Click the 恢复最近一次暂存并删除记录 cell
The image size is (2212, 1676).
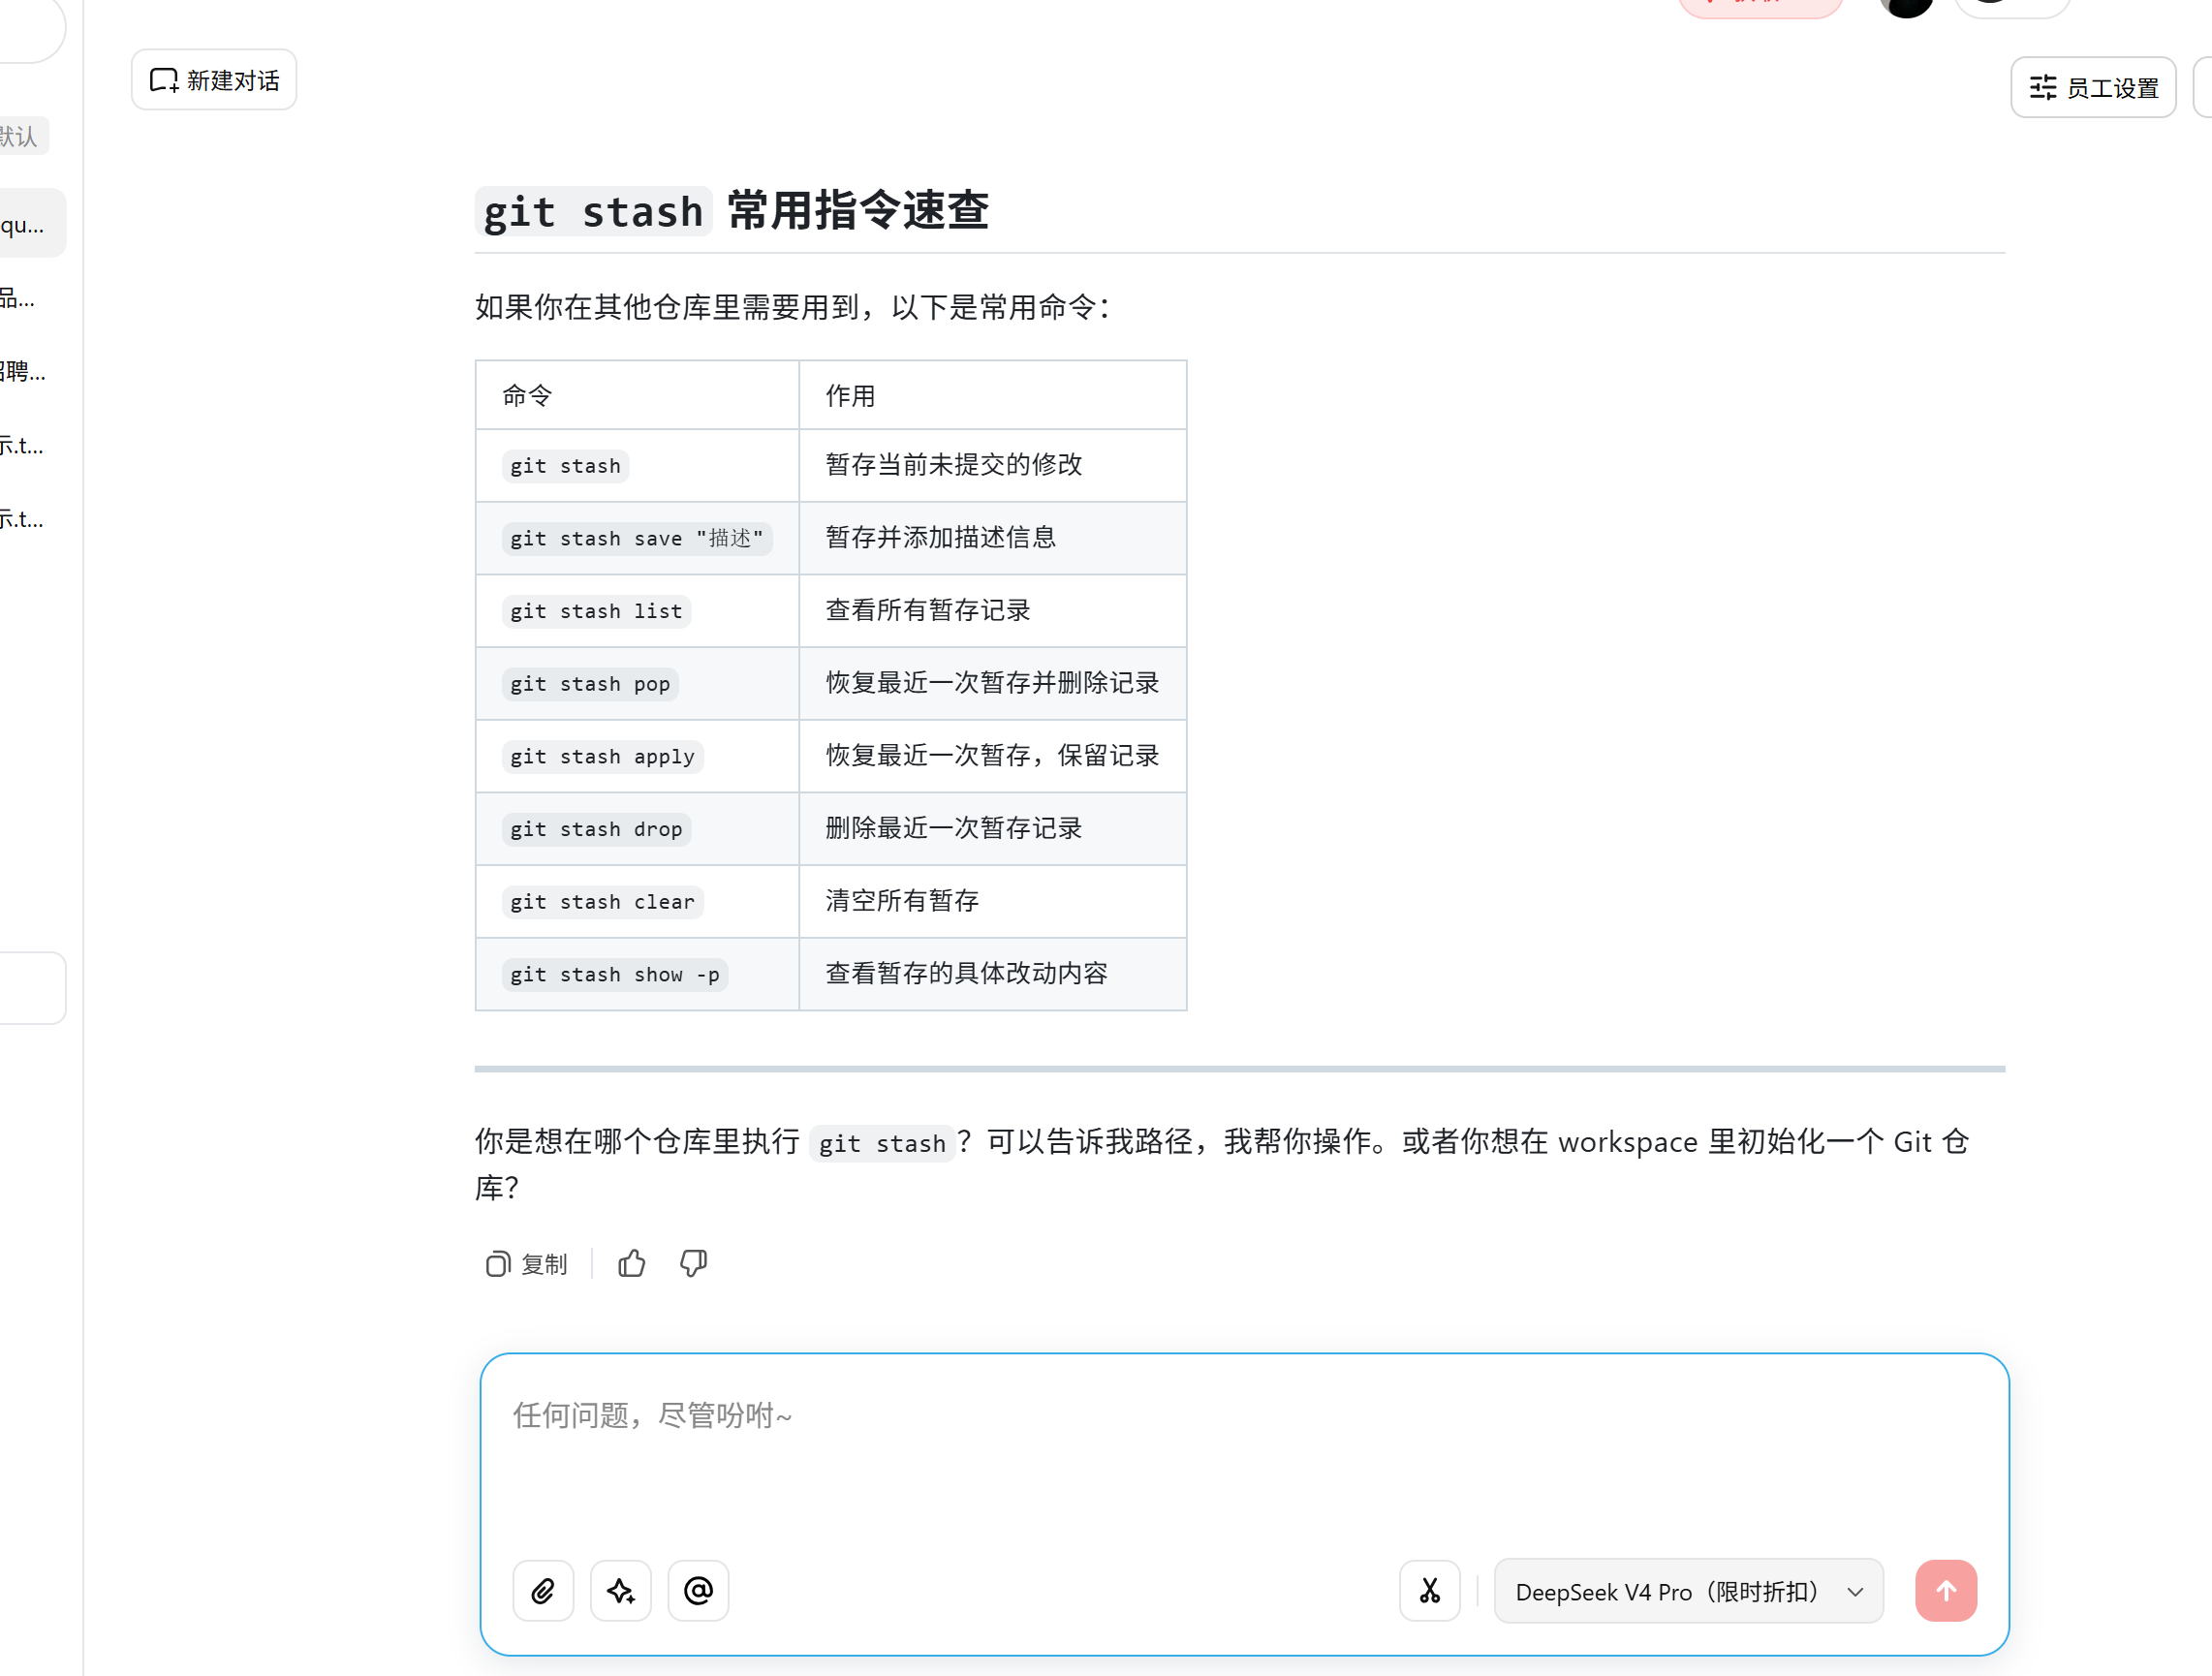pyautogui.click(x=993, y=684)
